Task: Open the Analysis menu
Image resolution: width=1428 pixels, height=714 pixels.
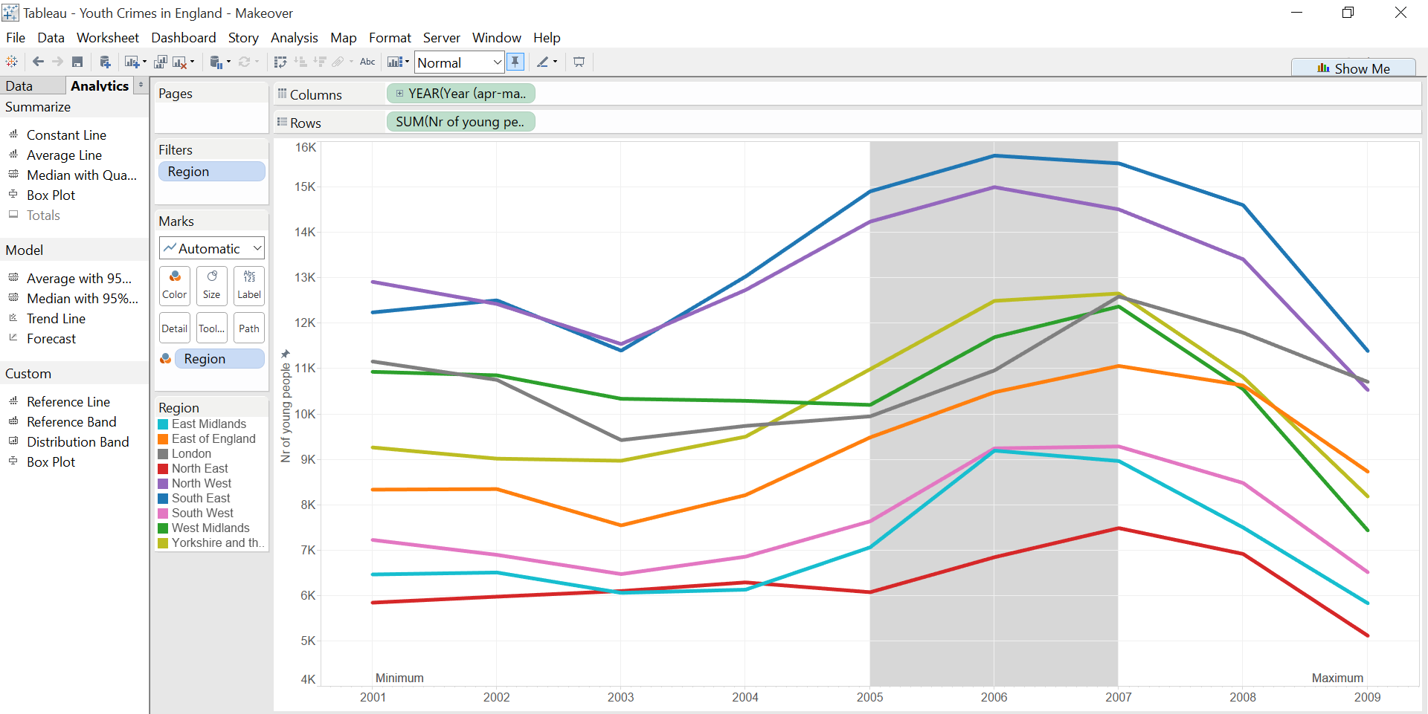Action: coord(294,37)
